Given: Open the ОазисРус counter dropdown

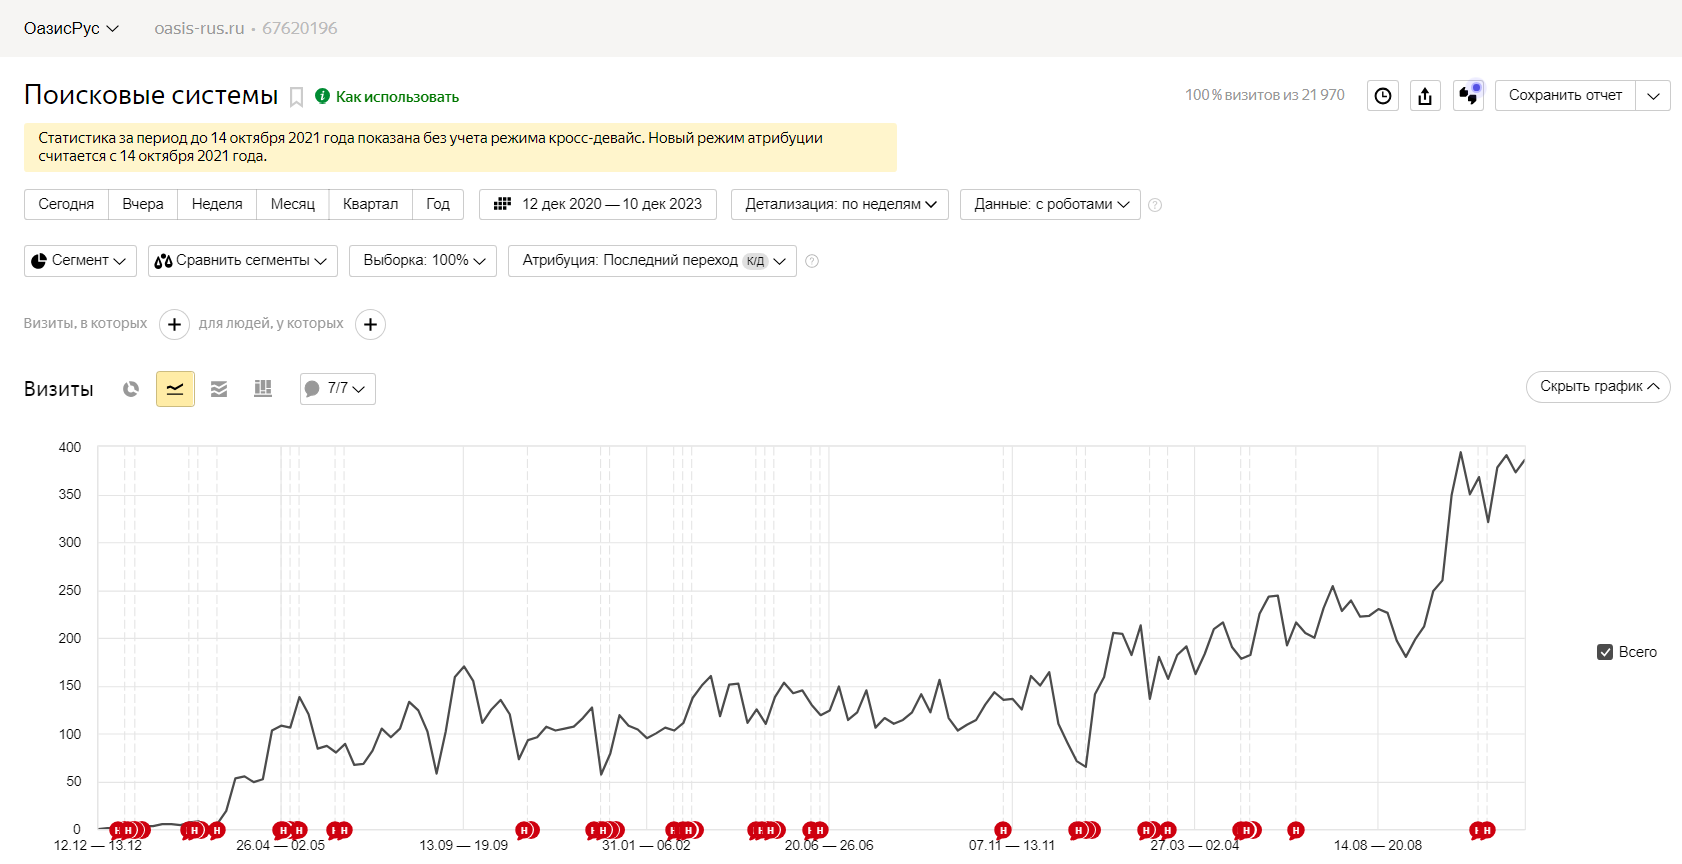Looking at the screenshot, I should tap(71, 28).
